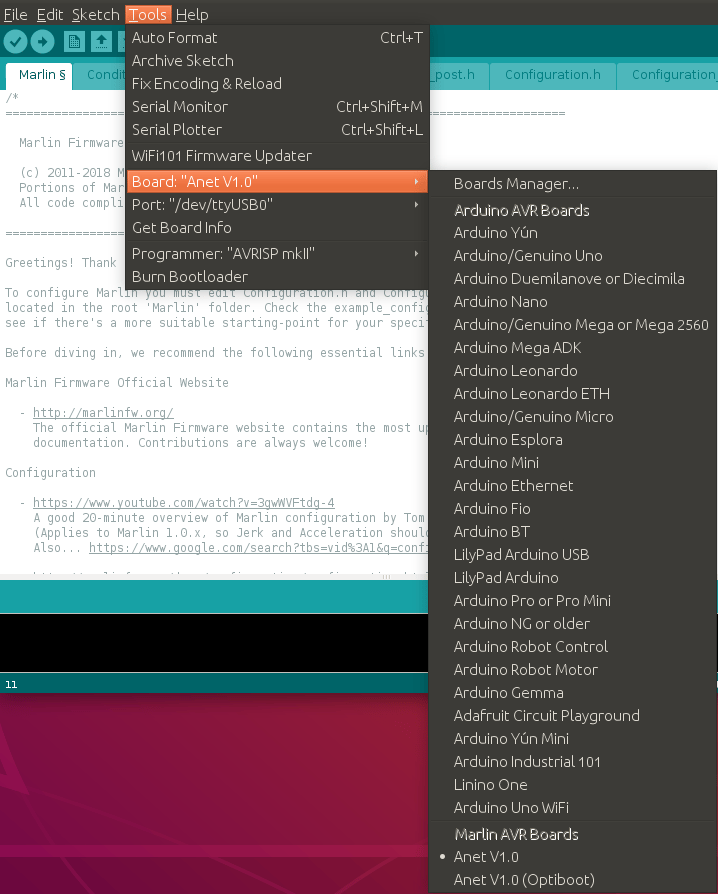This screenshot has height=894, width=718.
Task: Expand the Port /dev/ttyUSB0 submenu
Action: click(277, 205)
